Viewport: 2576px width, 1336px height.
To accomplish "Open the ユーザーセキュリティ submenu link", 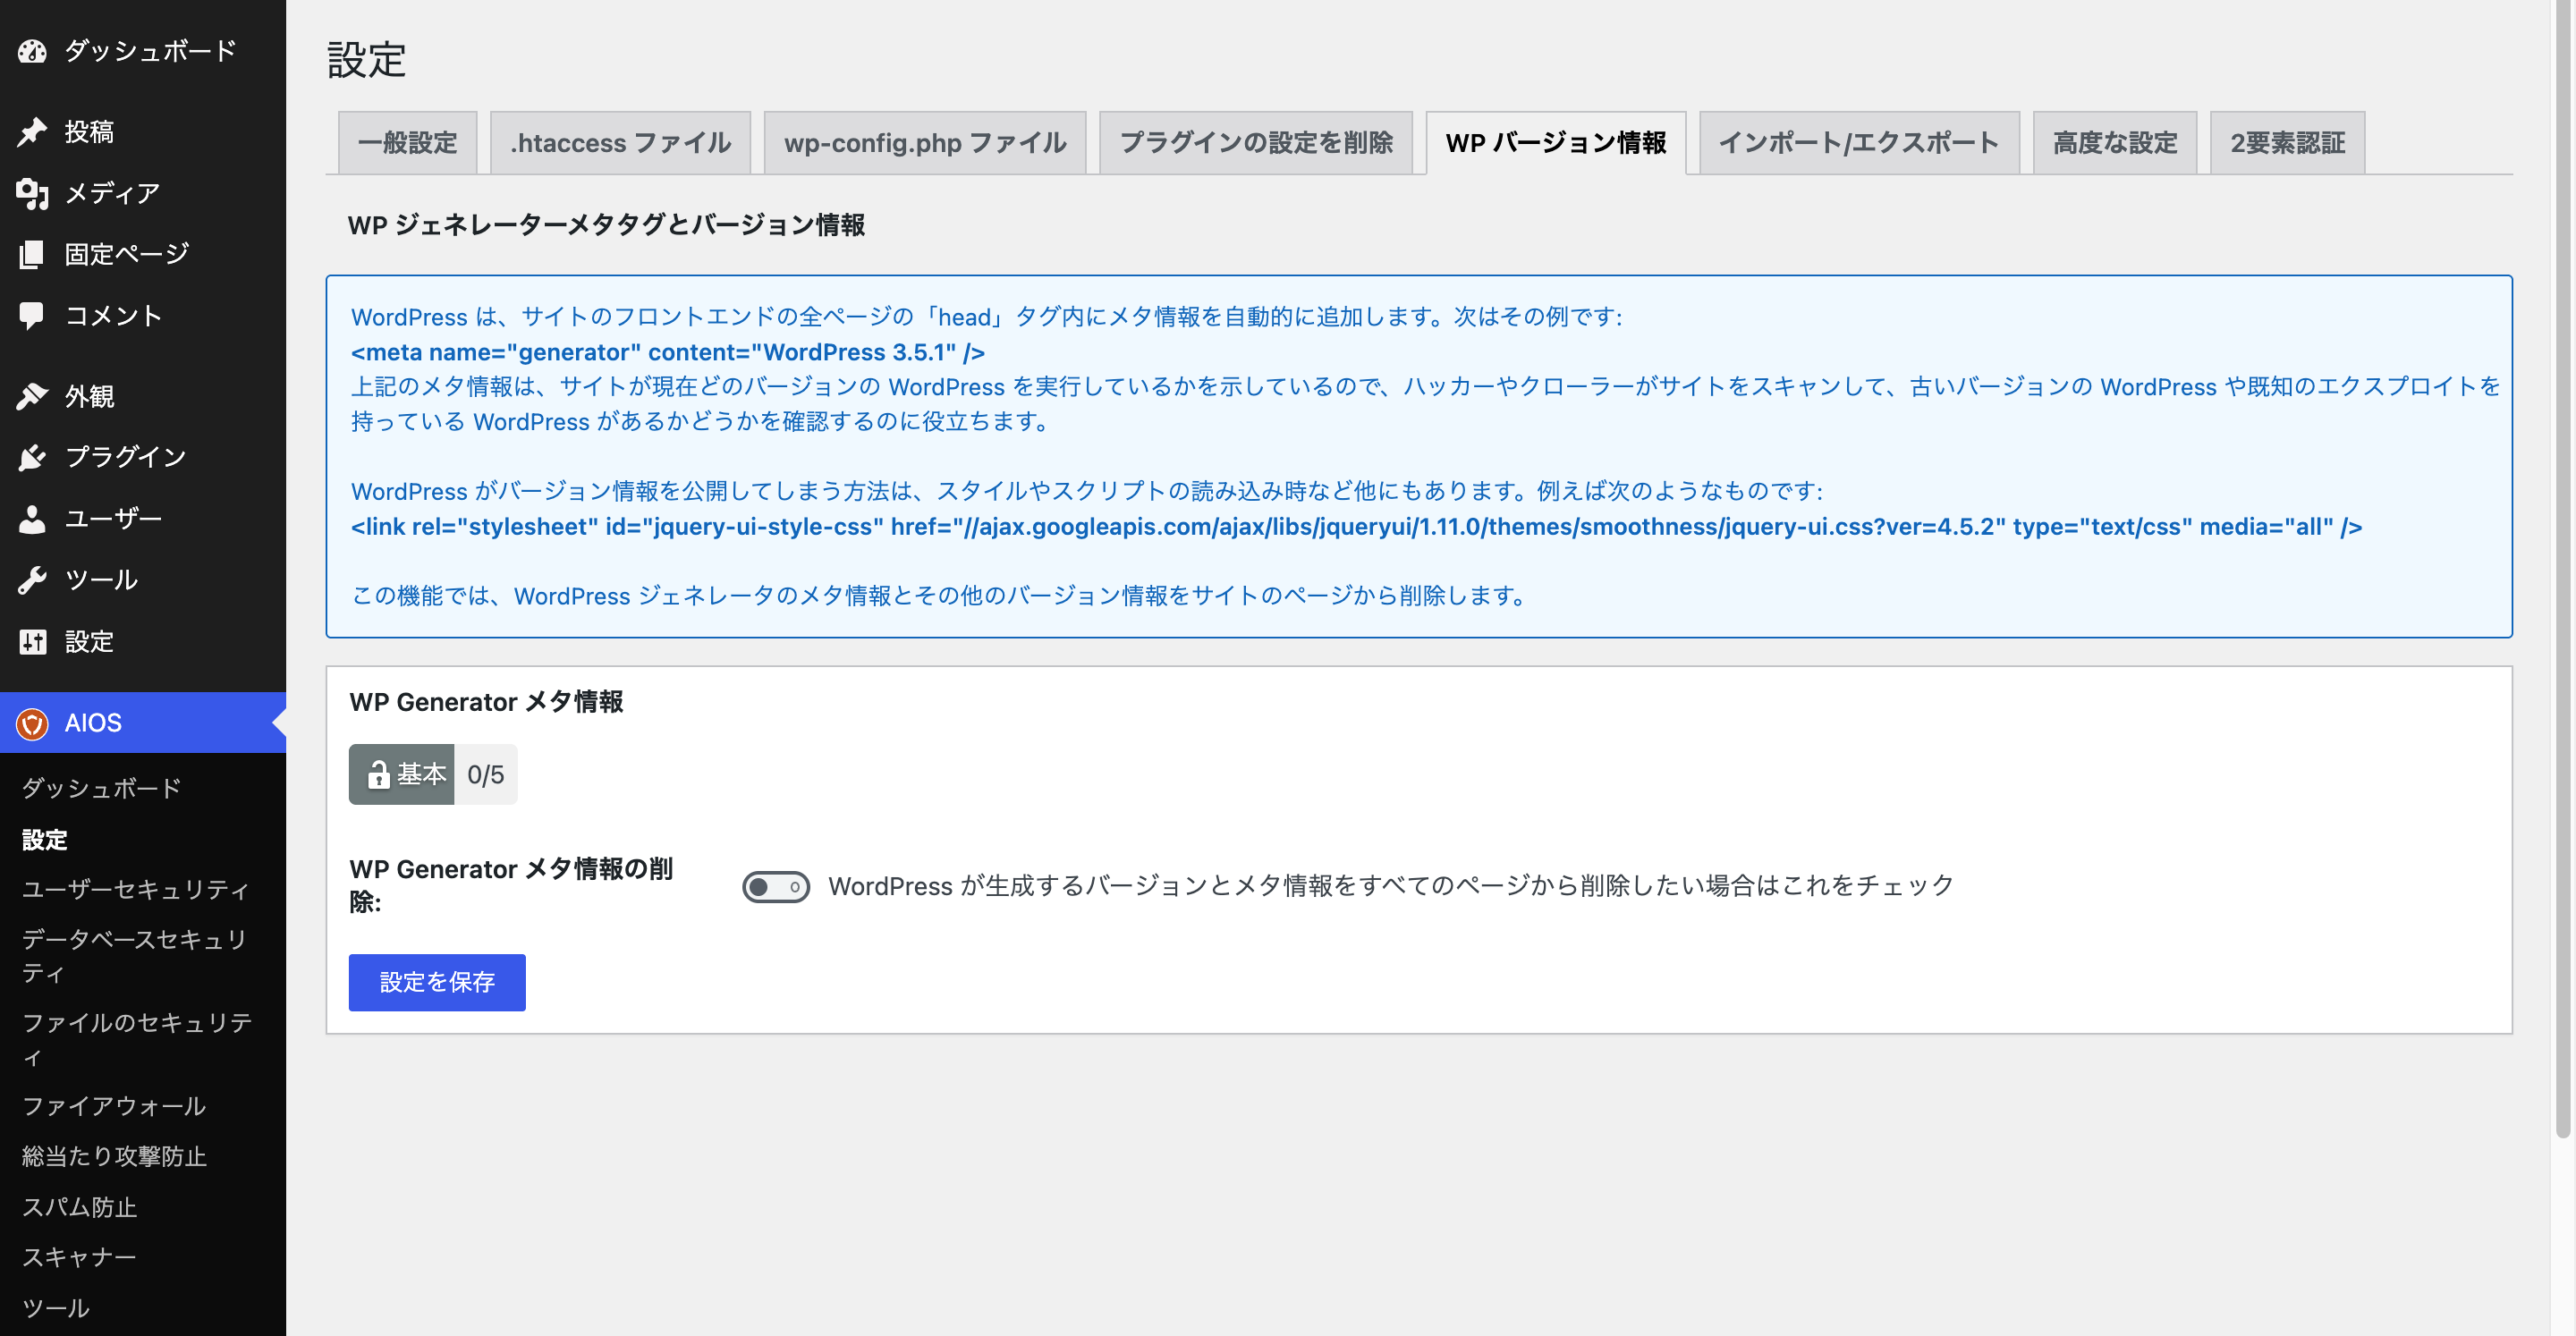I will point(136,889).
